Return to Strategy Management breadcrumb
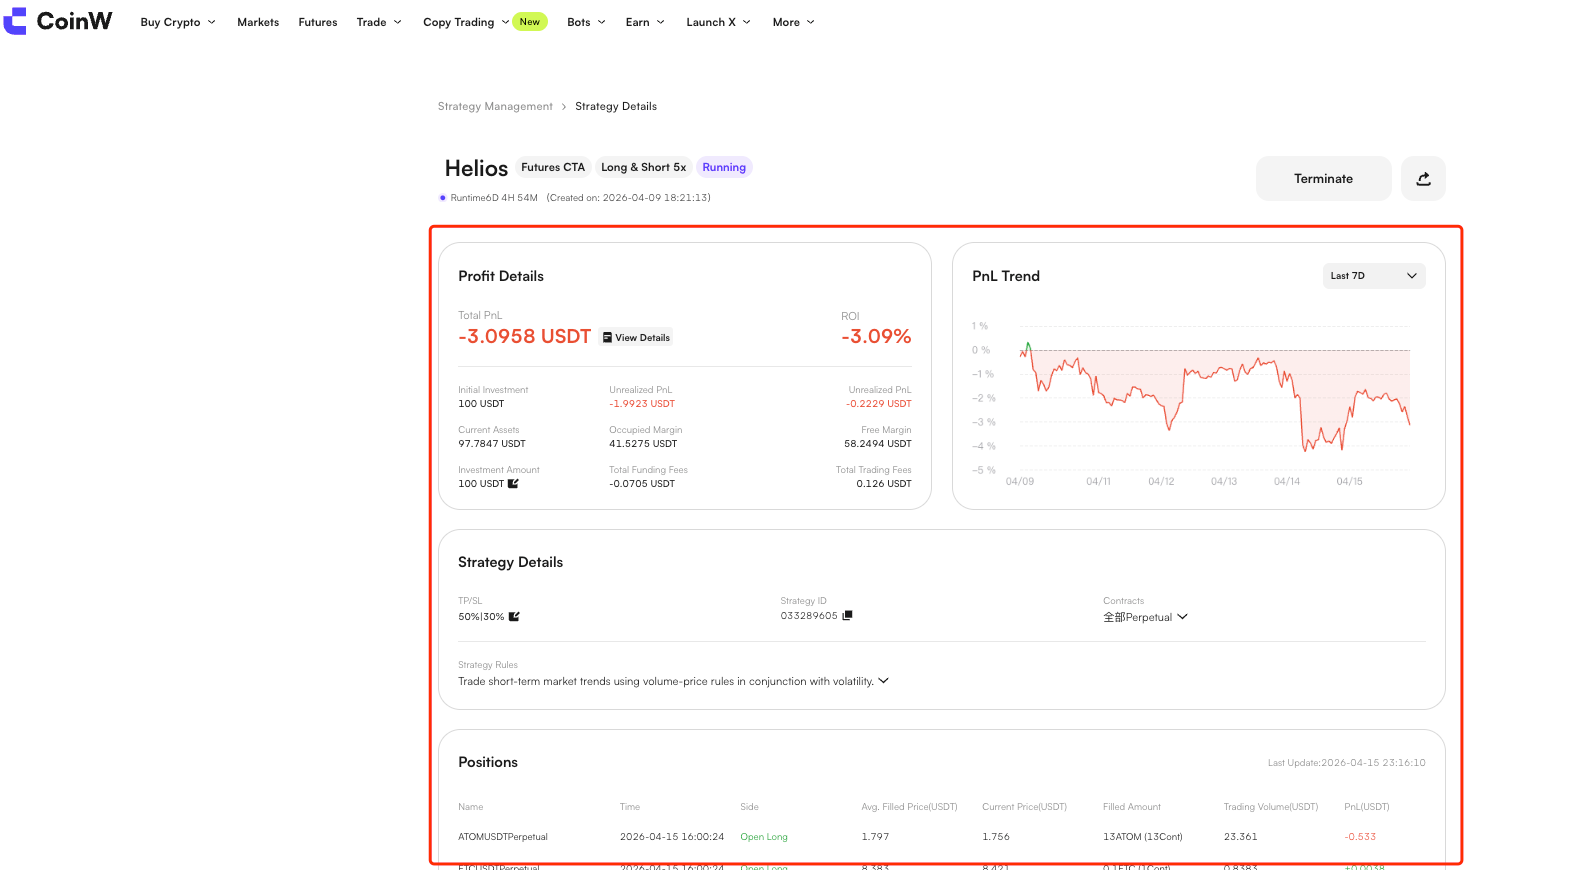 495,107
